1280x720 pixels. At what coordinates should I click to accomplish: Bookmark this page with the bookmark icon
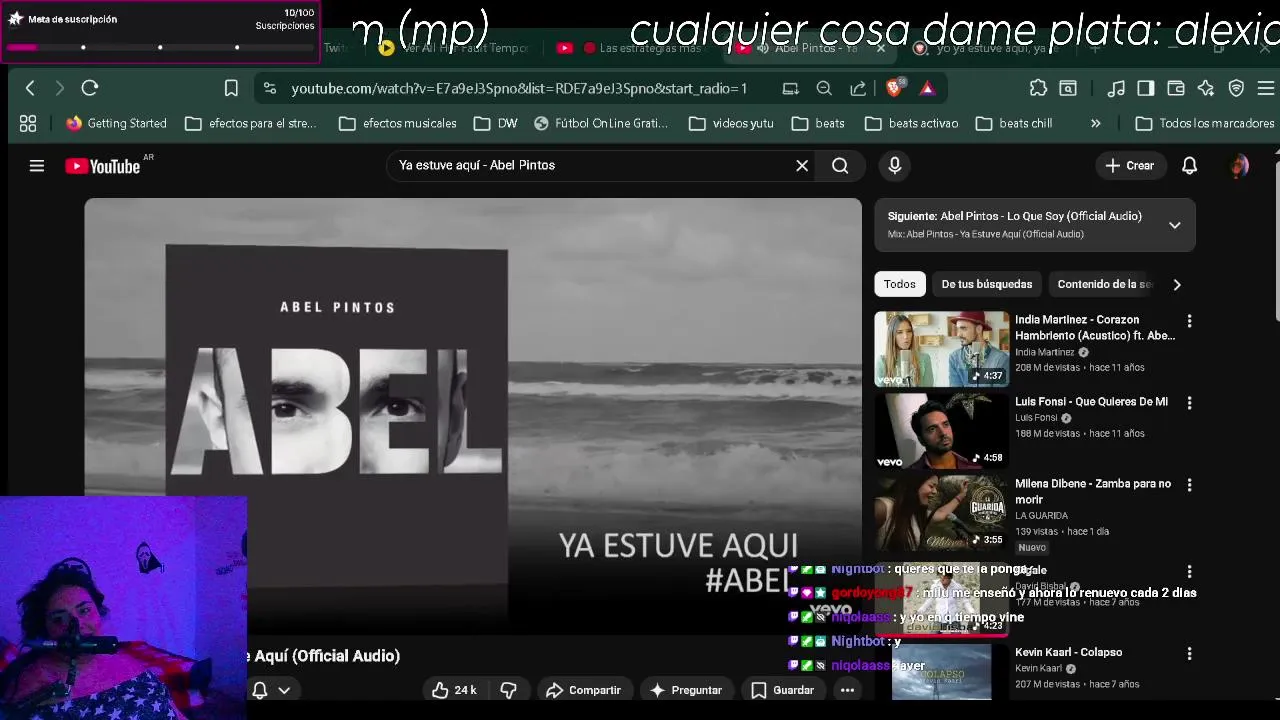[x=231, y=88]
